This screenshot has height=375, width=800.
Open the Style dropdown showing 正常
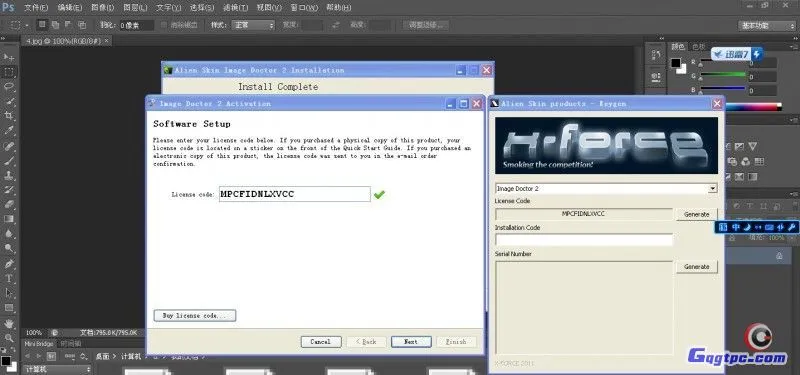(253, 25)
